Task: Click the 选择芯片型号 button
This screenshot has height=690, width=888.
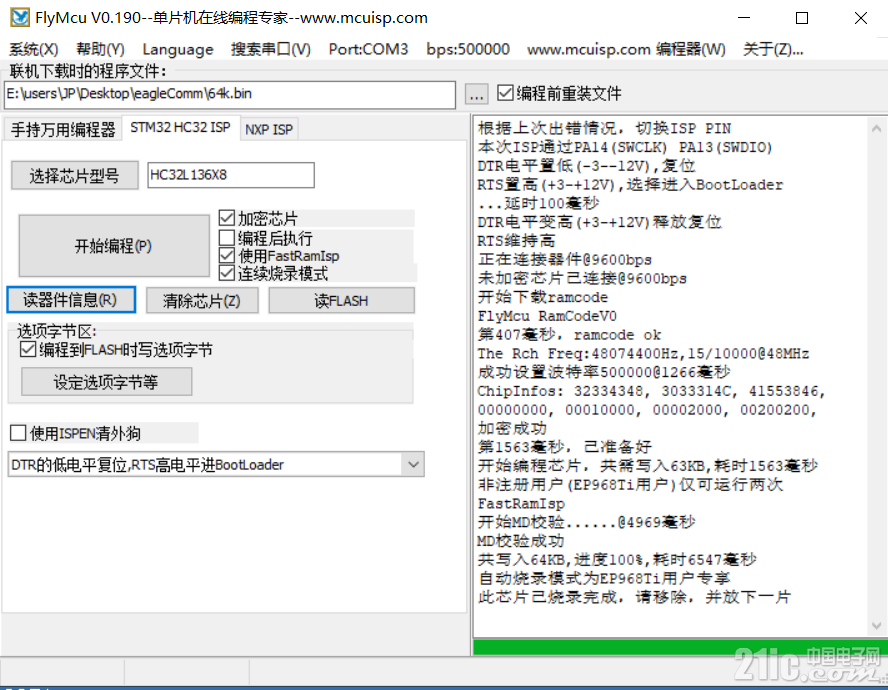Action: 74,176
